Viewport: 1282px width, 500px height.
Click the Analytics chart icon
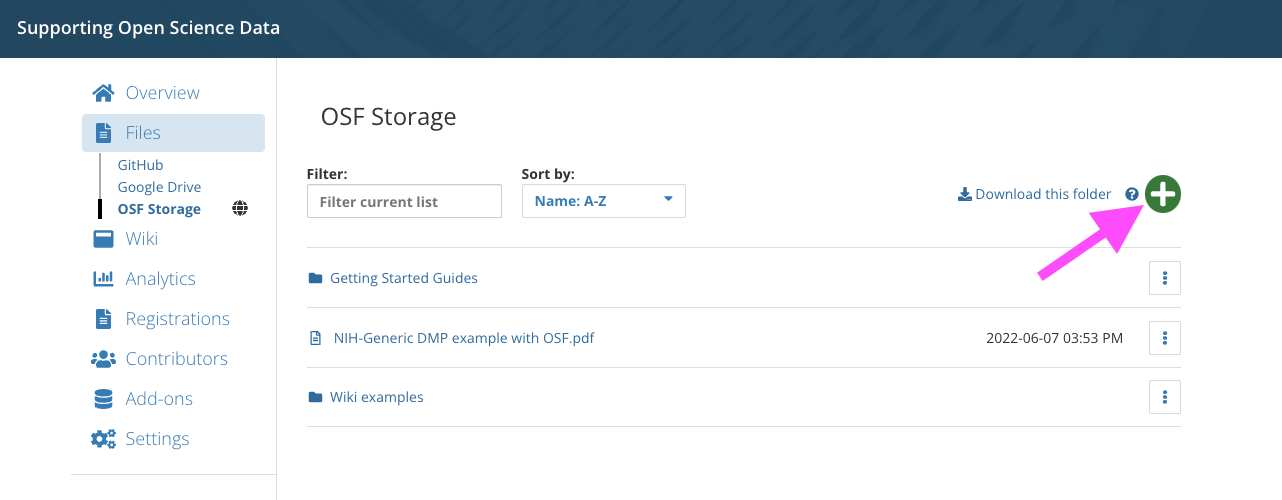[103, 279]
